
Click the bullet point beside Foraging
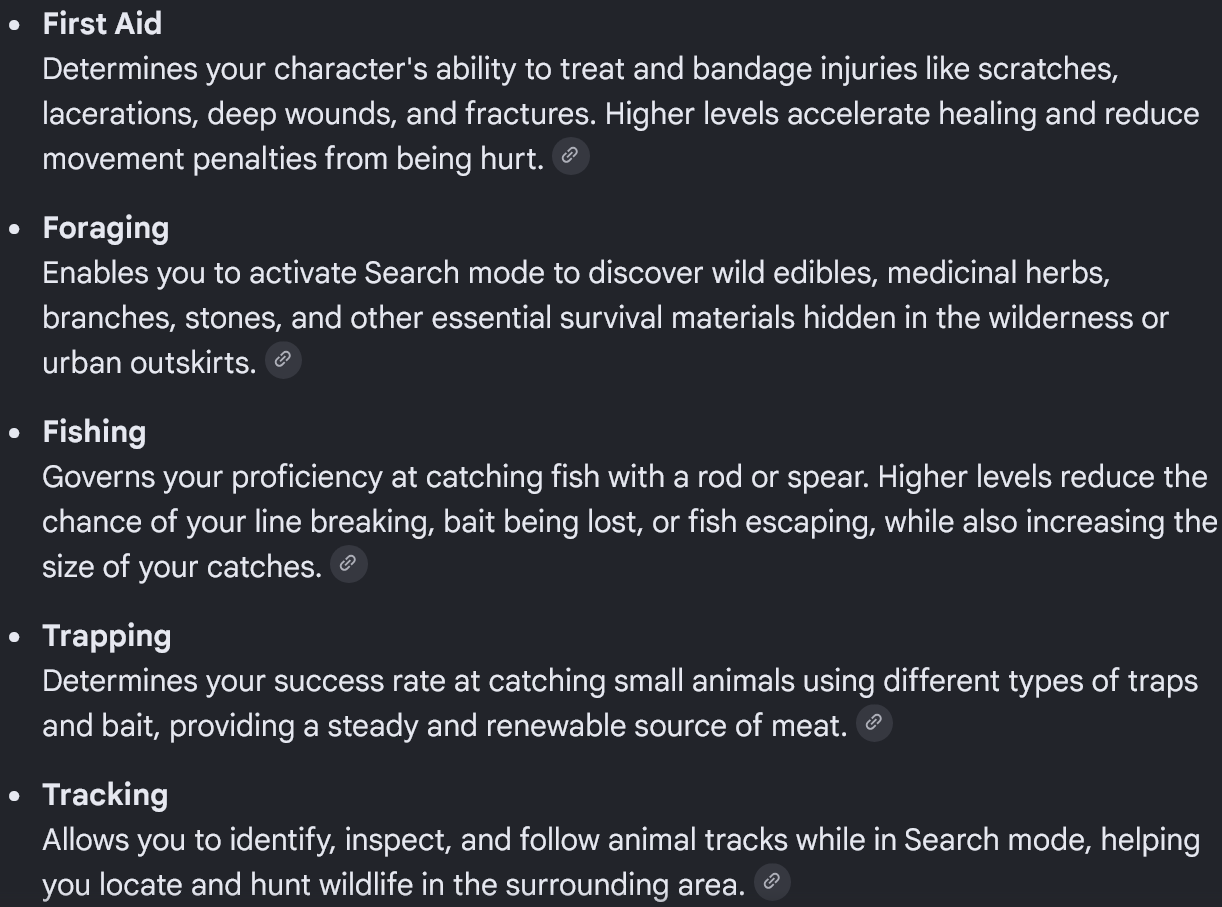tap(15, 229)
